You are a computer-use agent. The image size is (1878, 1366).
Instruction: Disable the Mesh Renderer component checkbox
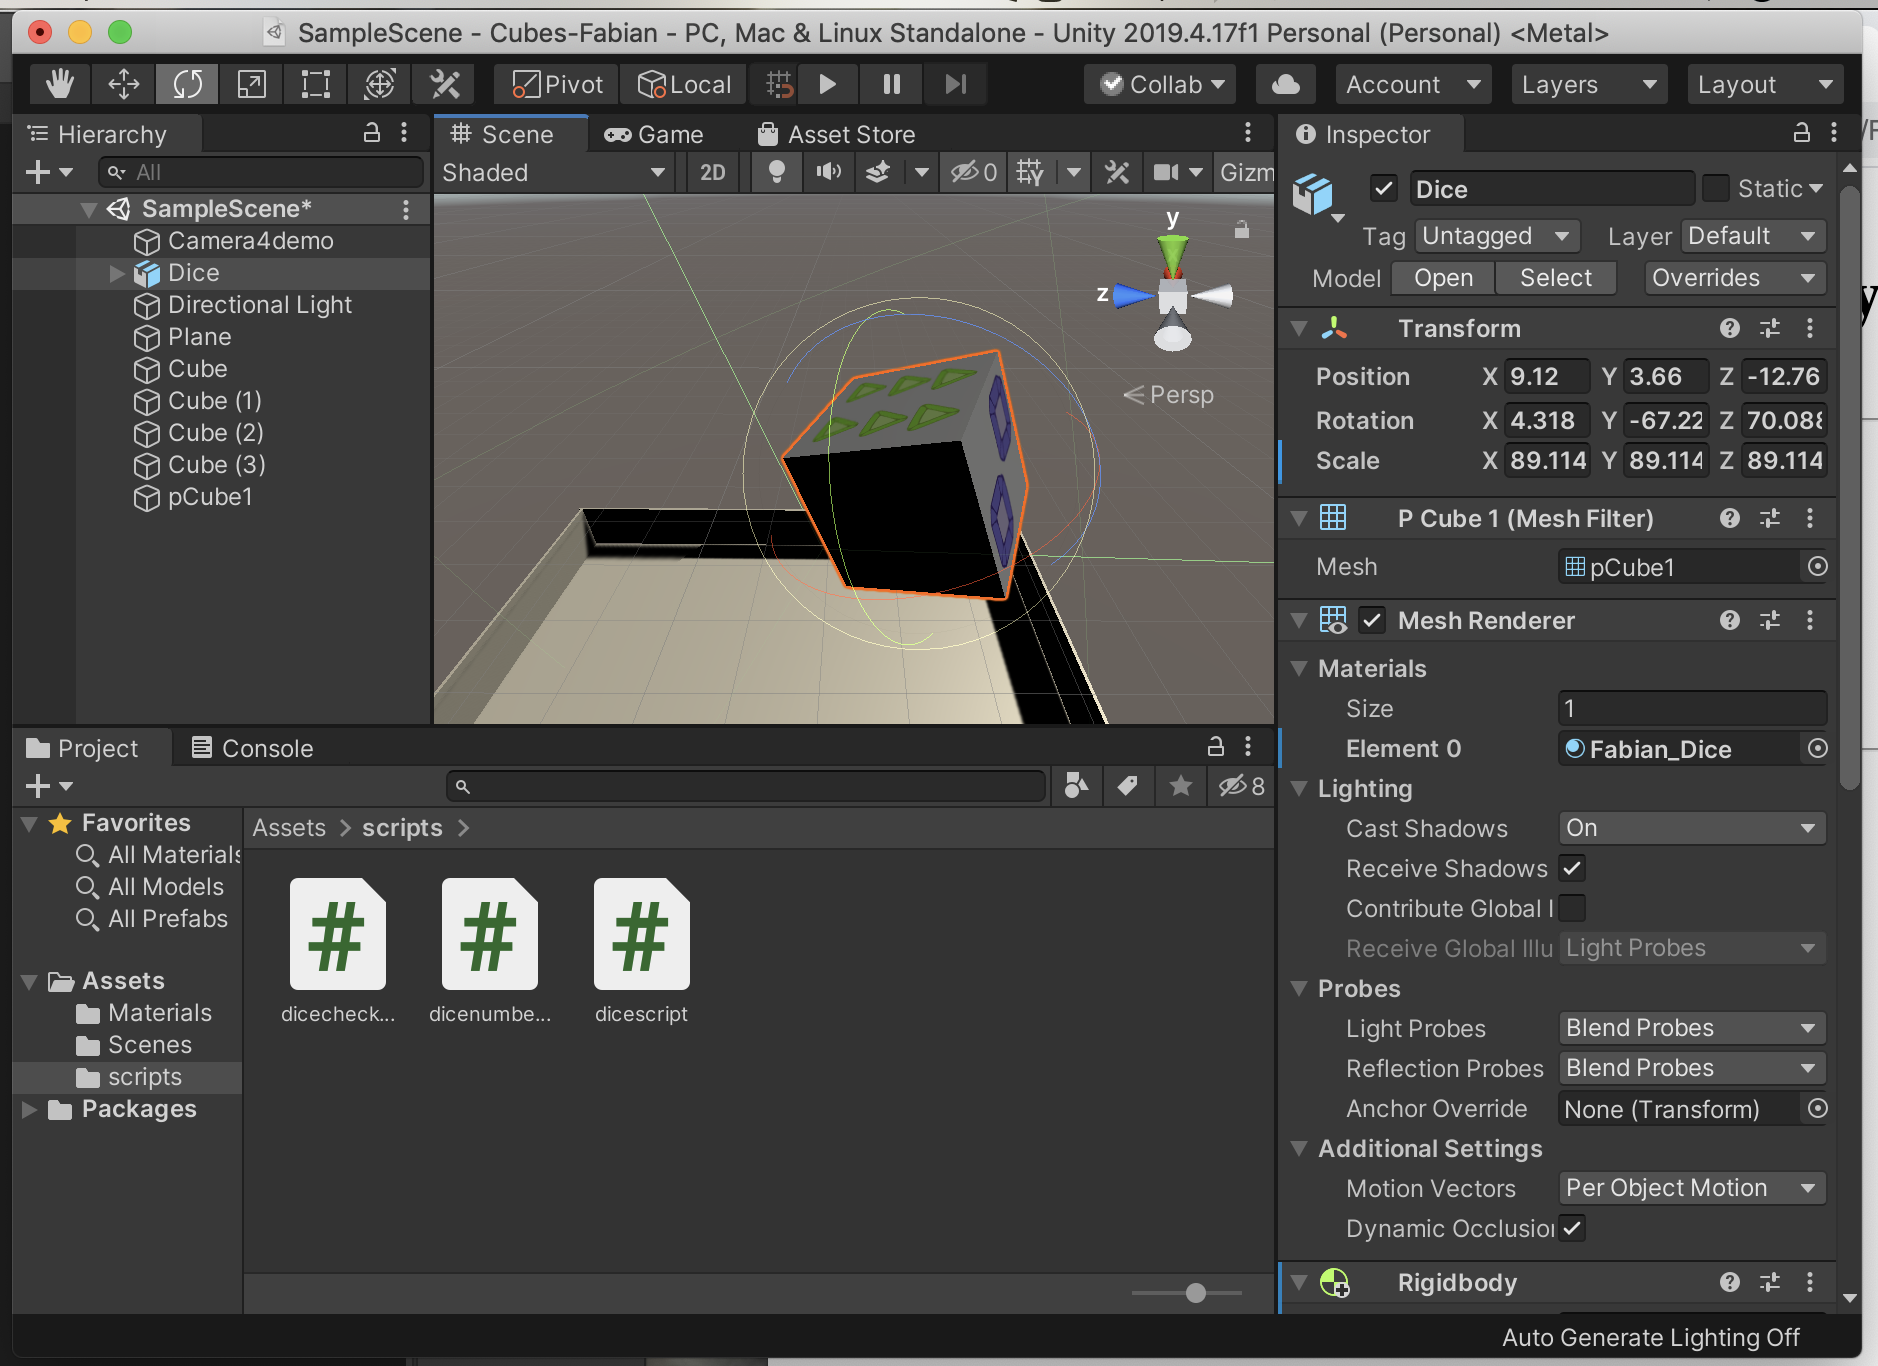click(x=1372, y=621)
